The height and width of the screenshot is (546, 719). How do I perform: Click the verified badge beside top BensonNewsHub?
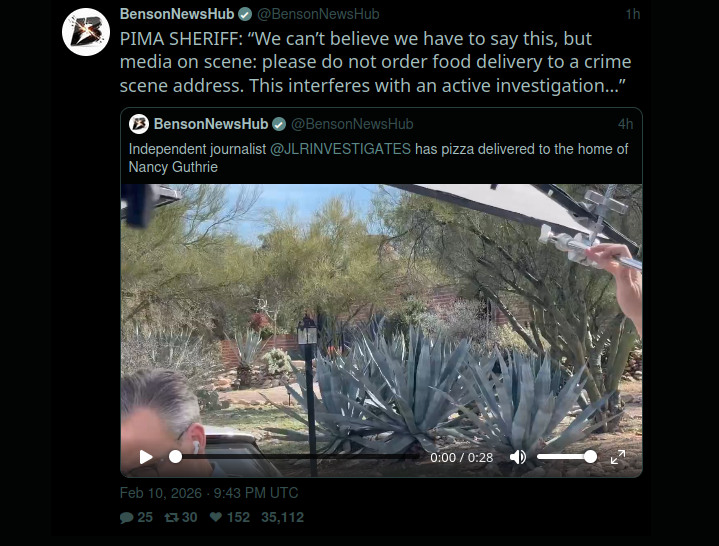[x=245, y=15]
